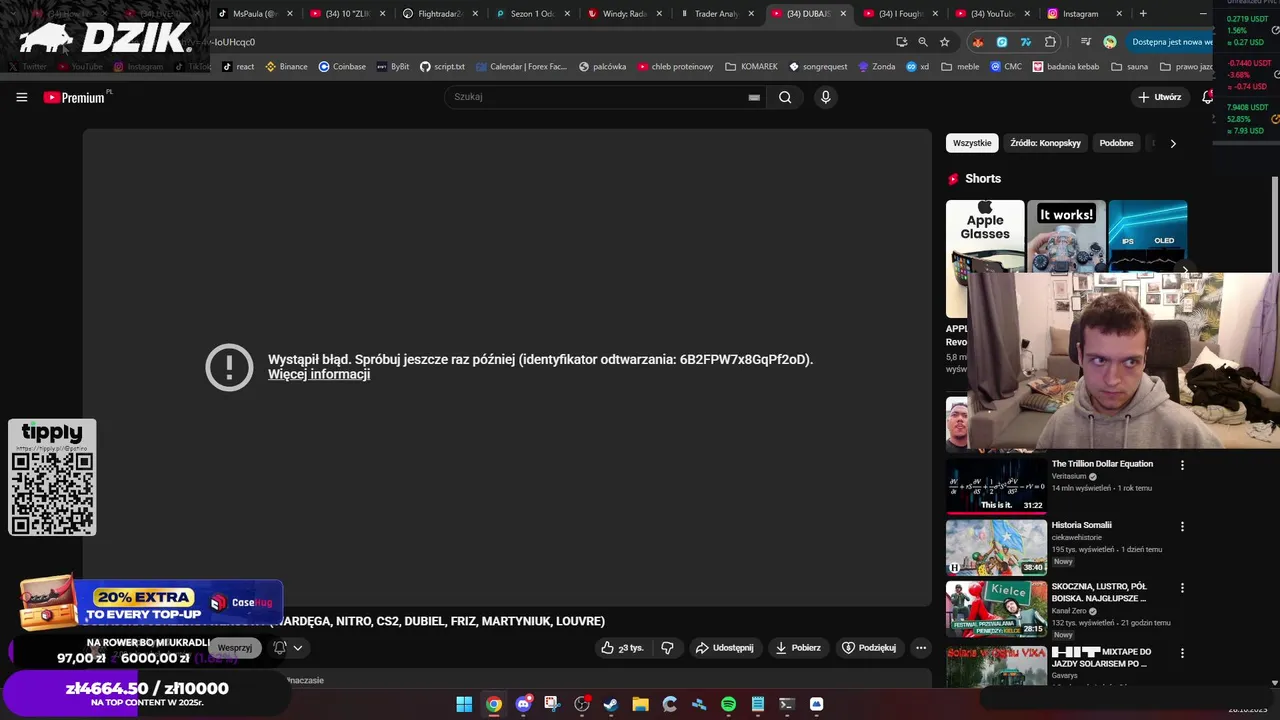Zoom page with magnifier icon in address bar

click(923, 42)
